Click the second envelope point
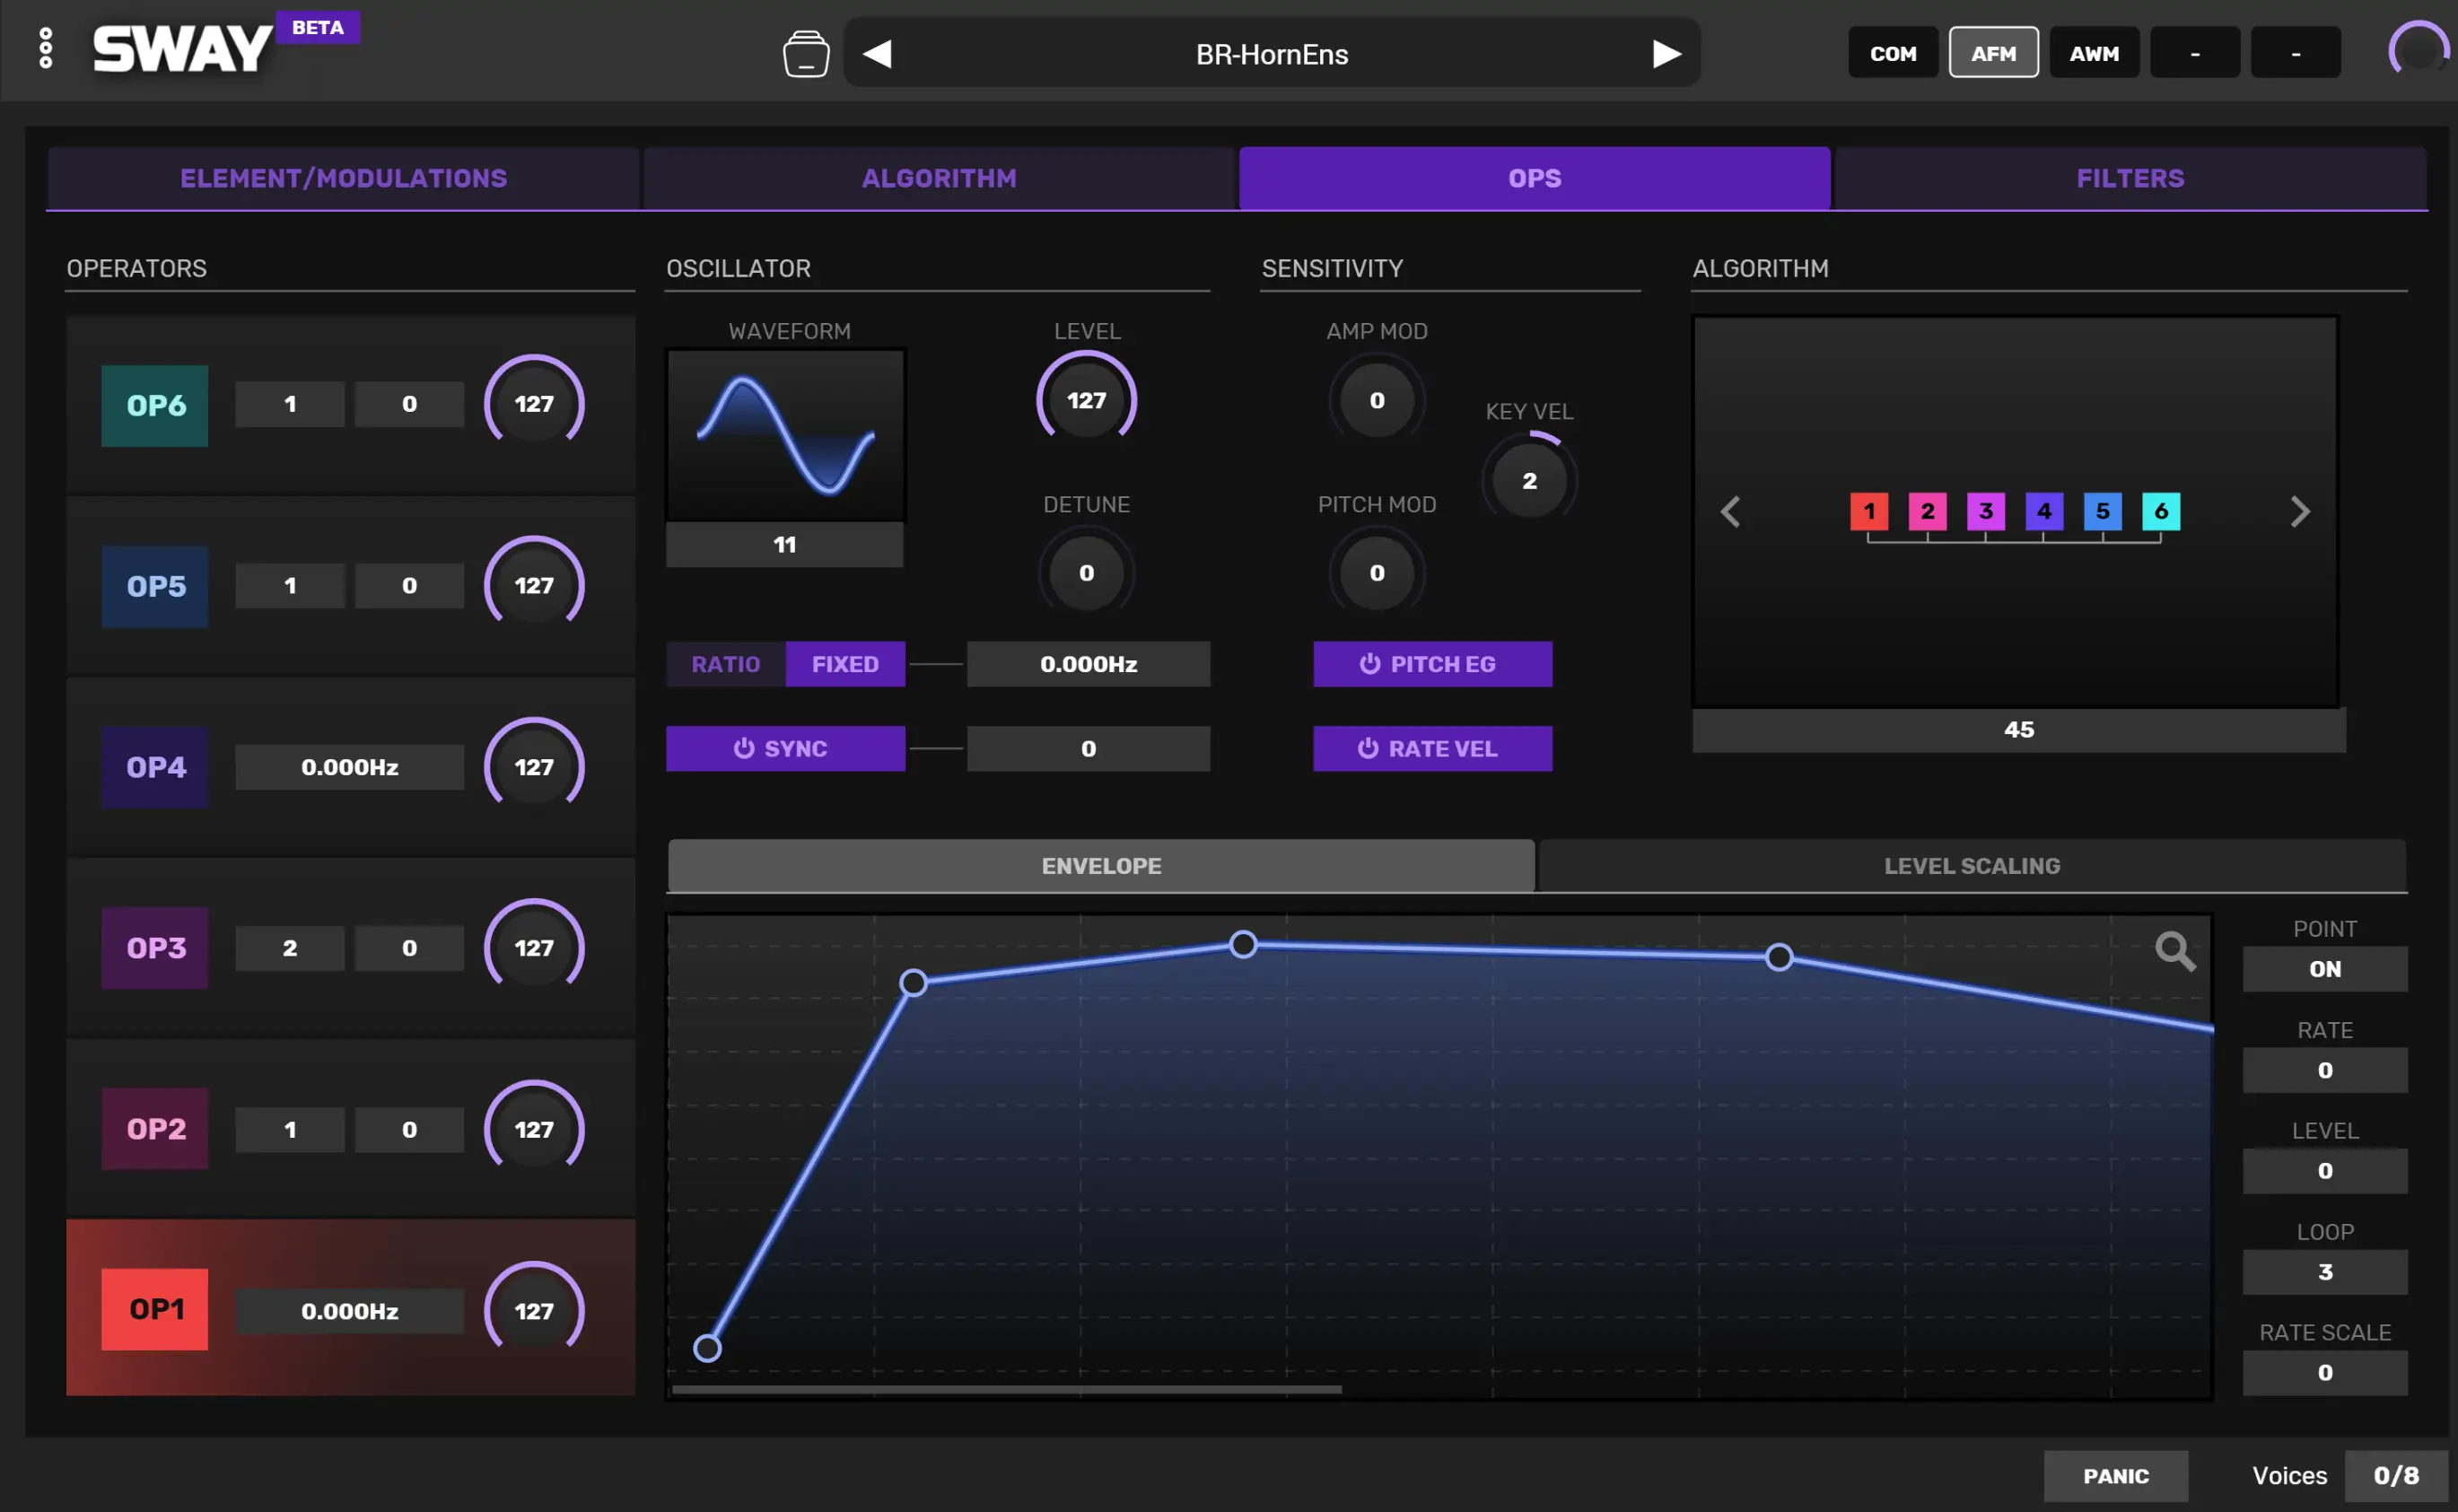Viewport: 2458px width, 1512px height. pos(913,983)
